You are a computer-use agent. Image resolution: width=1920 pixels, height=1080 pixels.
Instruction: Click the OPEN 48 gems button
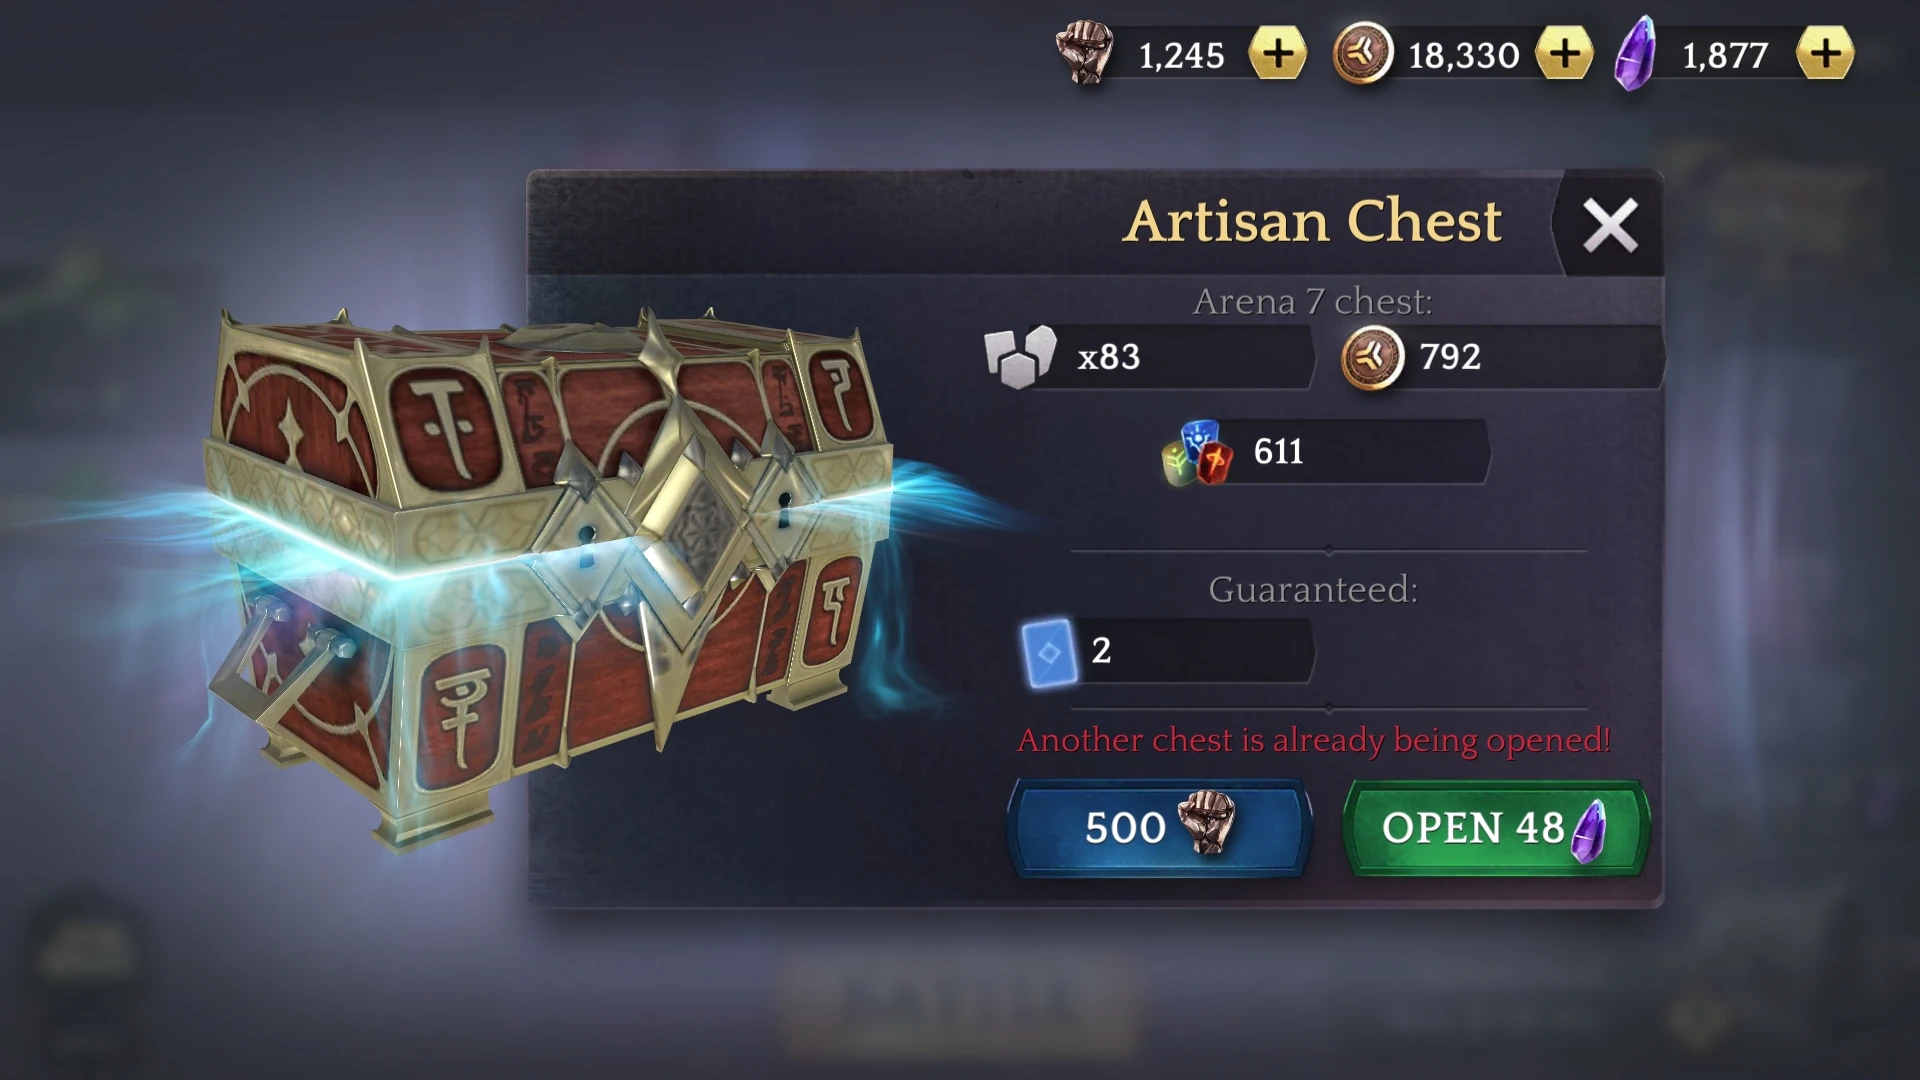coord(1496,828)
